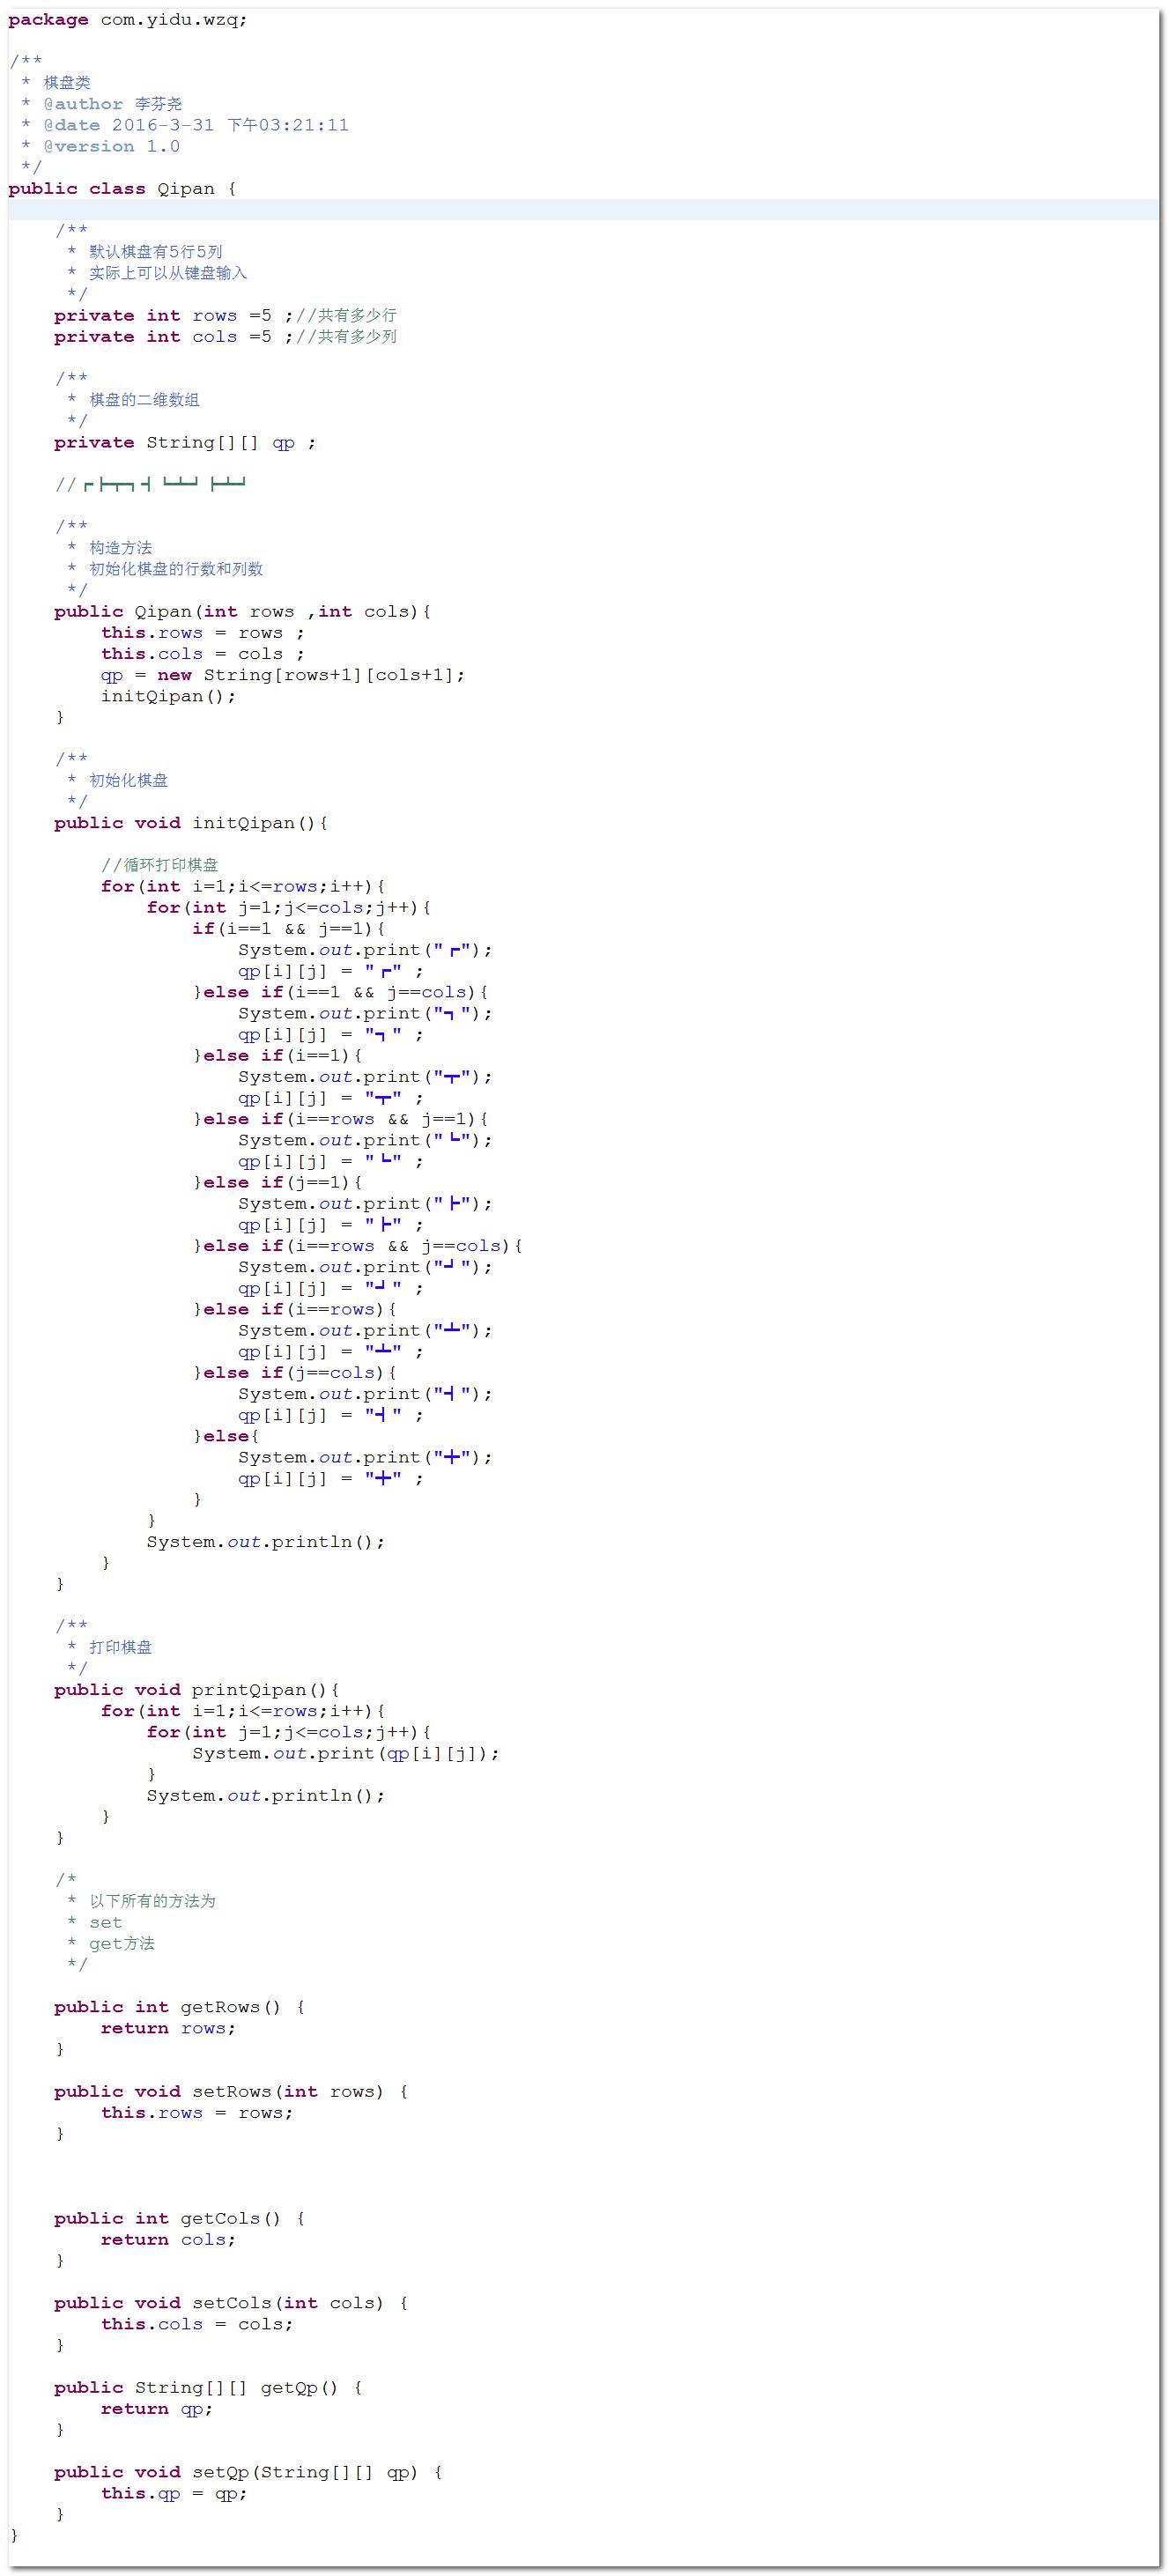Click the cols field in its private declaration
The width and height of the screenshot is (1169, 2576).
pyautogui.click(x=214, y=337)
